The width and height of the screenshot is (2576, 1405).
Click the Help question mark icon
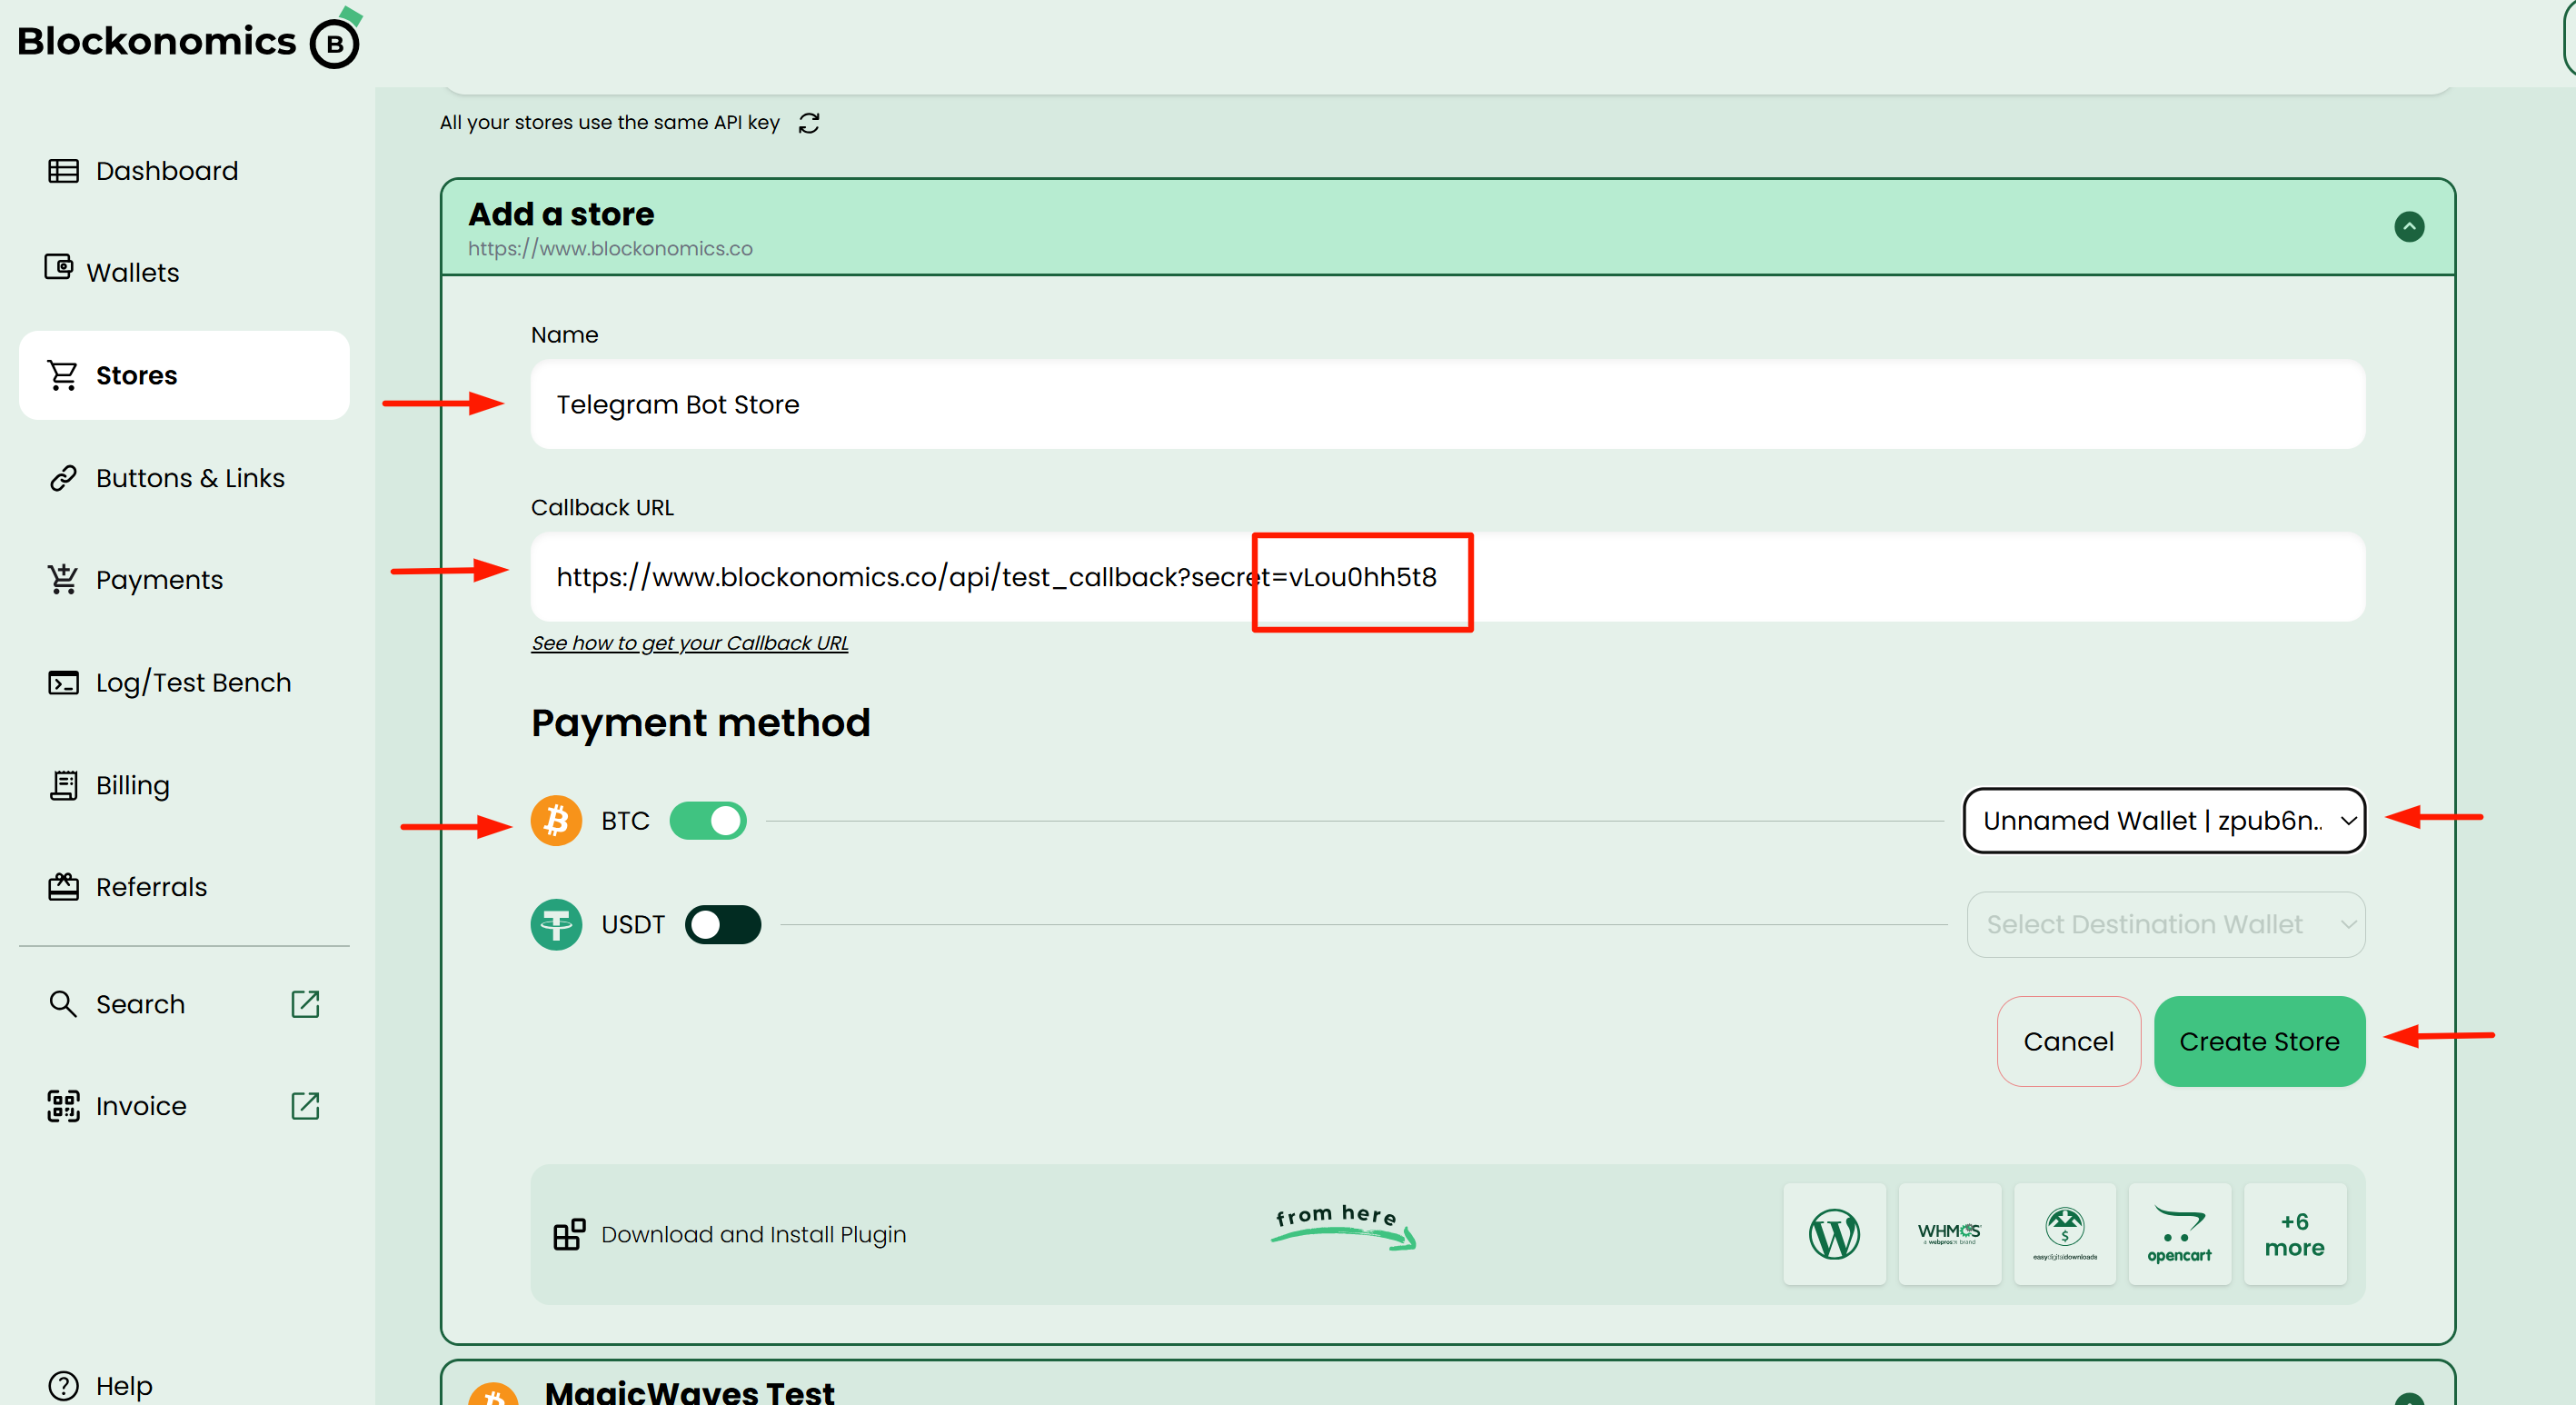[63, 1386]
